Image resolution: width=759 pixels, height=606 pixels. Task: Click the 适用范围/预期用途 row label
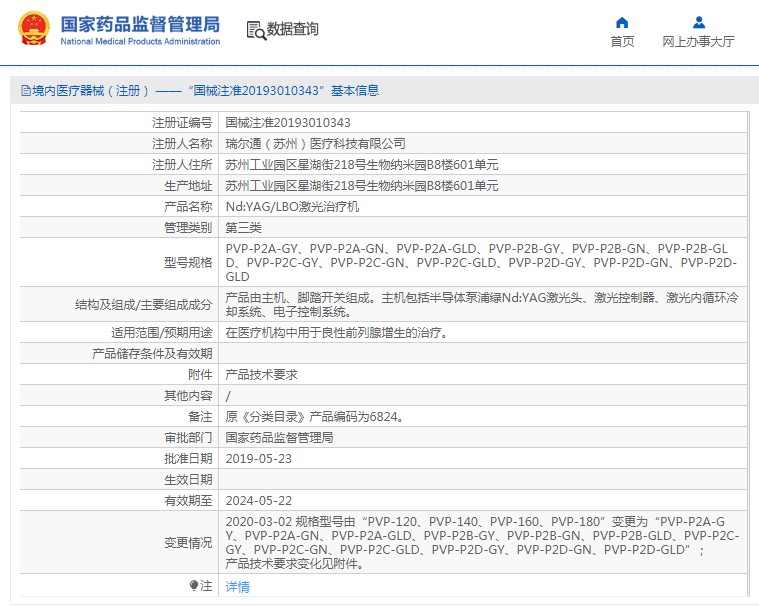click(161, 333)
